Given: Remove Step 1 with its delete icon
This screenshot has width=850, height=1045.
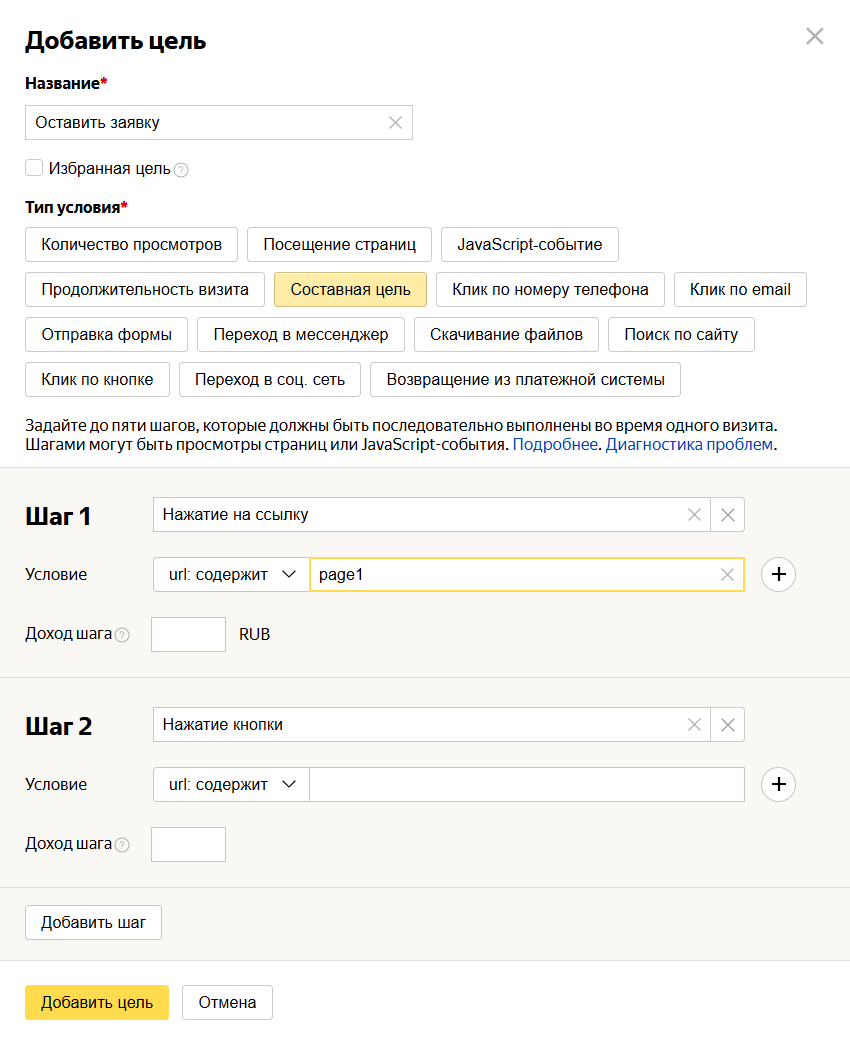Looking at the screenshot, I should tap(728, 515).
